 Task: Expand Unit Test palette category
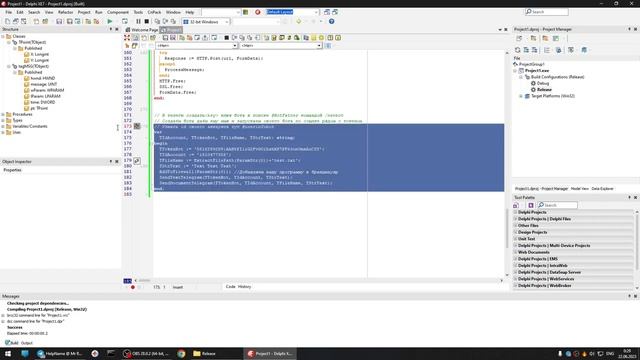pos(516,239)
